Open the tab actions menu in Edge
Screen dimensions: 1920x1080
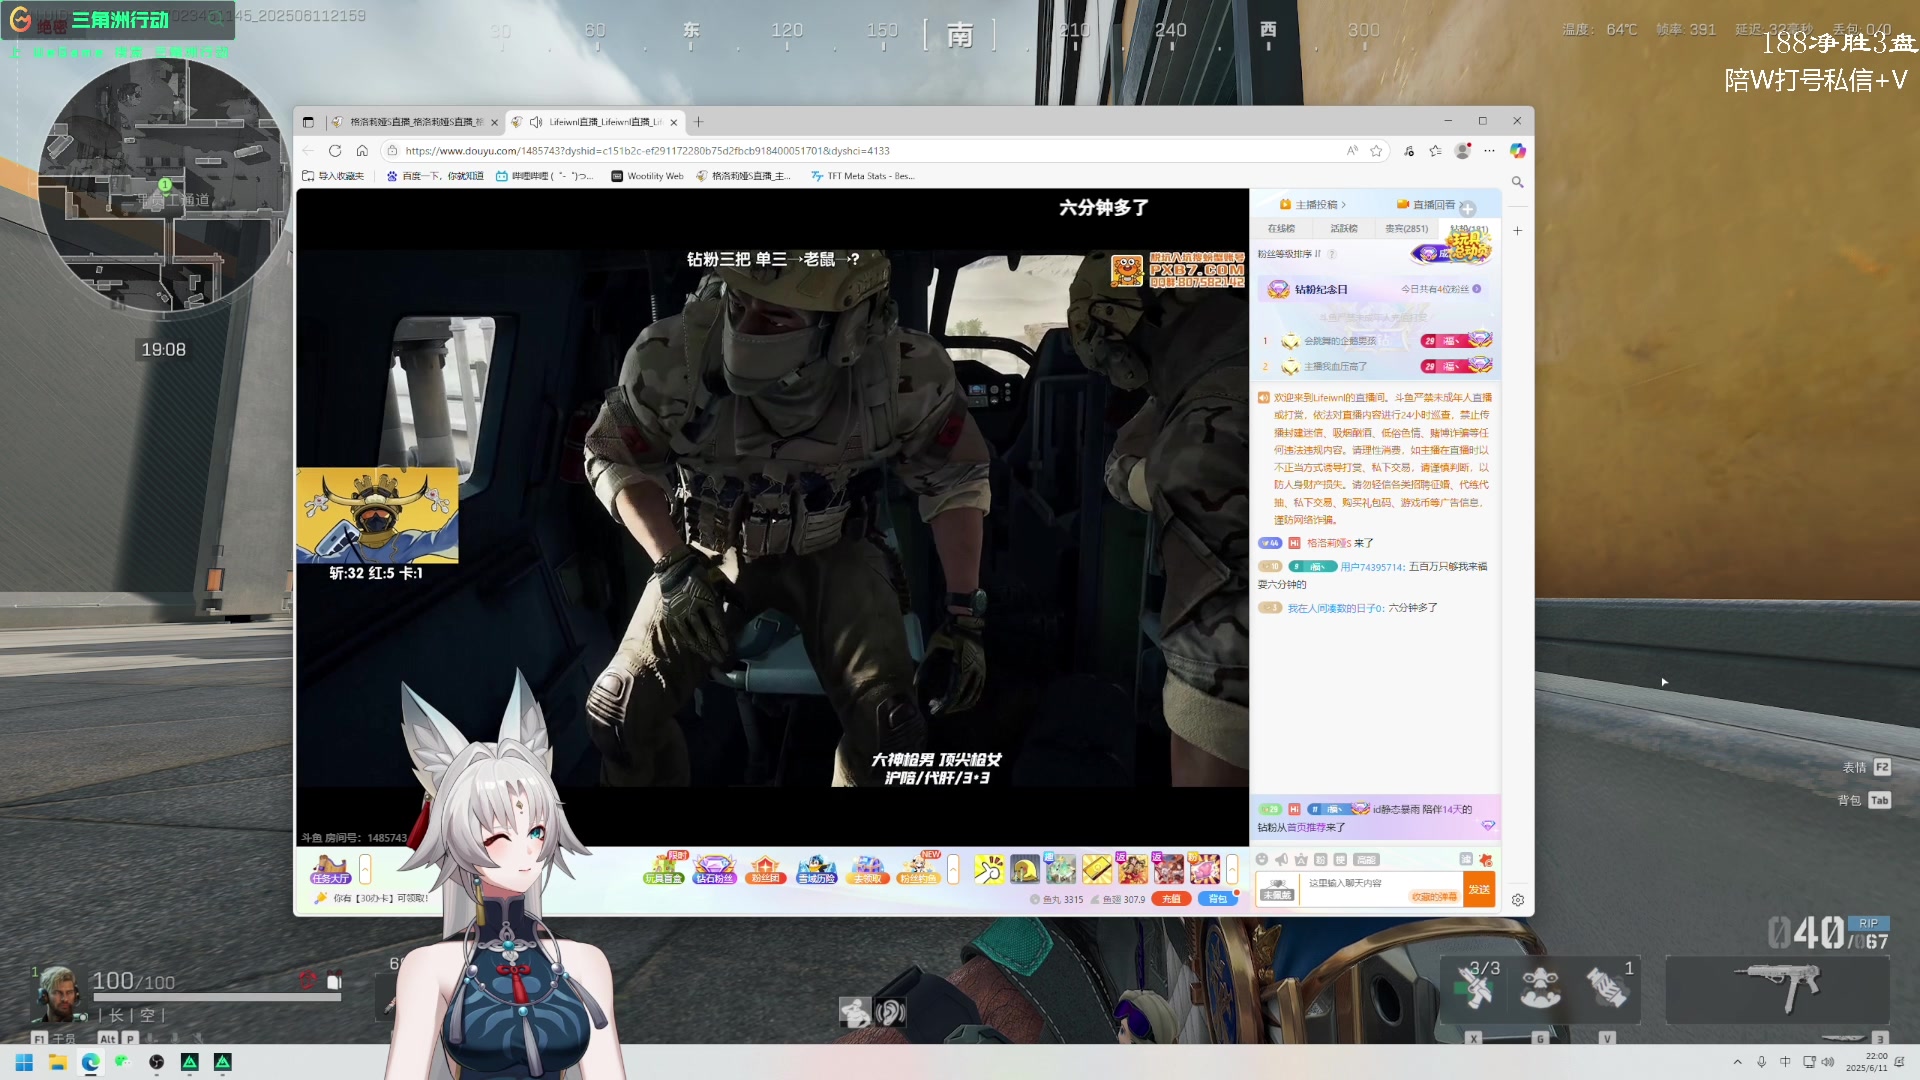click(308, 122)
